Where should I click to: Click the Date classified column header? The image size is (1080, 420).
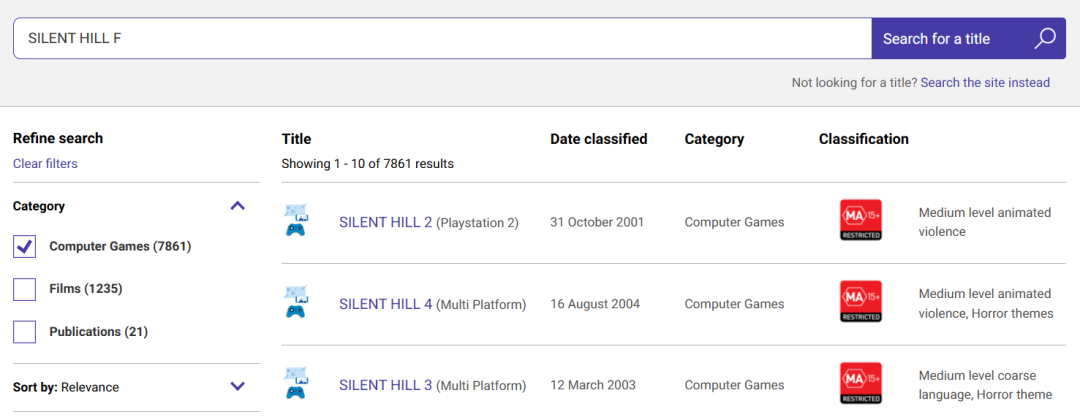point(598,139)
